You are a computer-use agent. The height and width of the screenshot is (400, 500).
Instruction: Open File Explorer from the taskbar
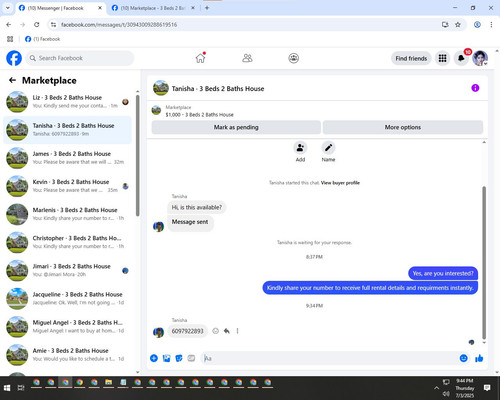108,383
